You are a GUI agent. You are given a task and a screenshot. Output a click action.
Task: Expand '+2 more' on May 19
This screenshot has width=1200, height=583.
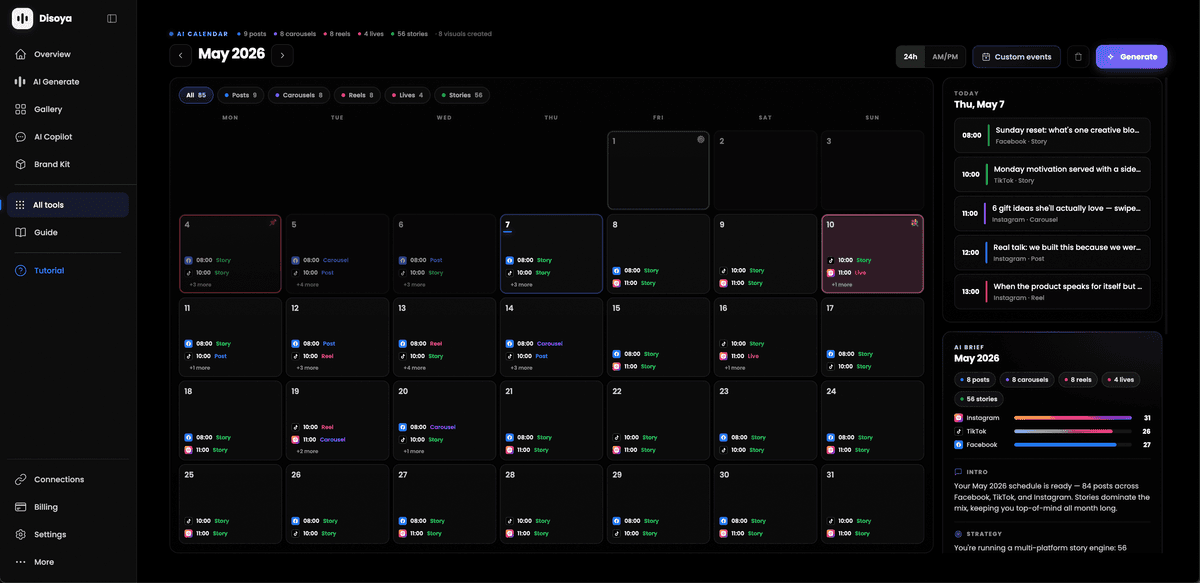tap(307, 451)
